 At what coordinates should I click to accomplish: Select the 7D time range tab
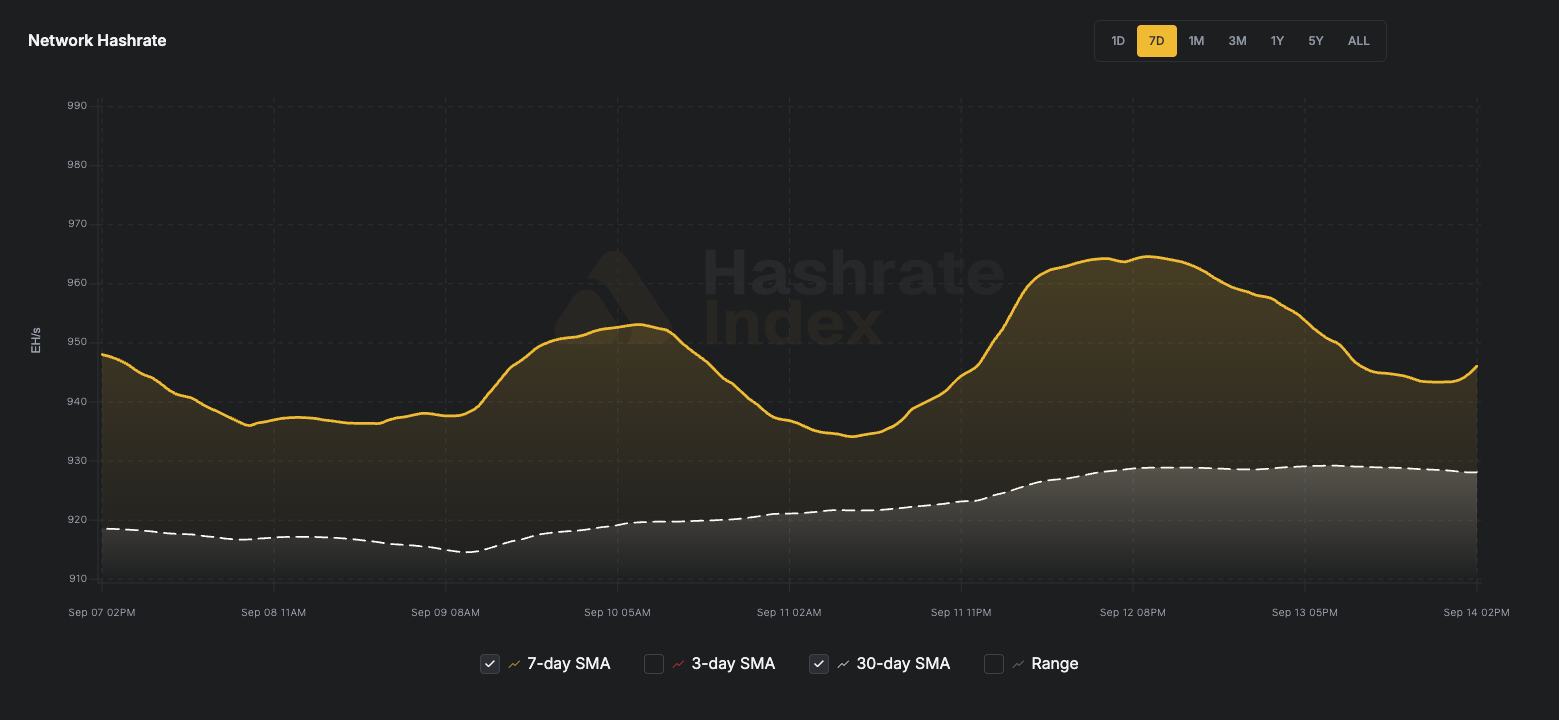1157,41
